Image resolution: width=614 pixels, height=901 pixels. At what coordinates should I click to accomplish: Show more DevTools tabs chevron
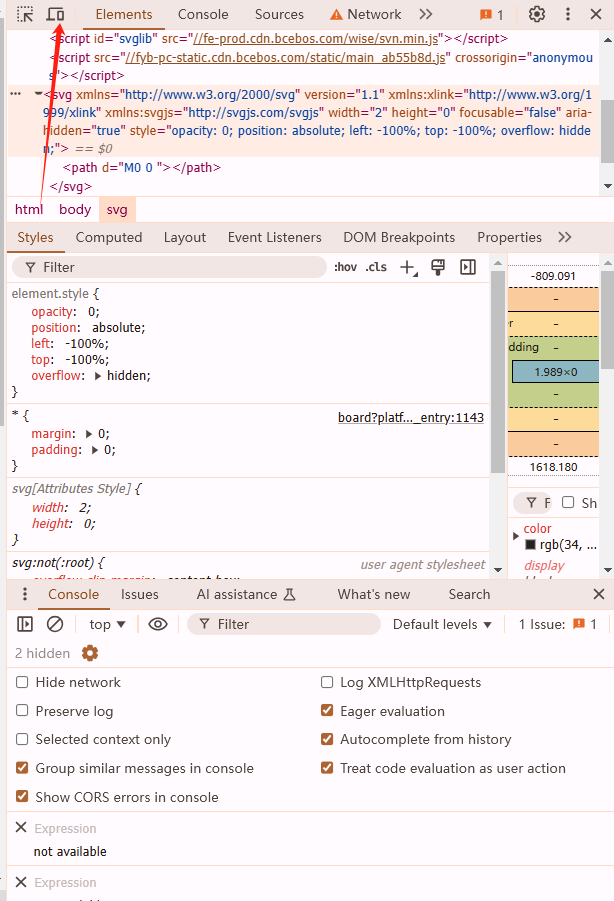pos(426,14)
